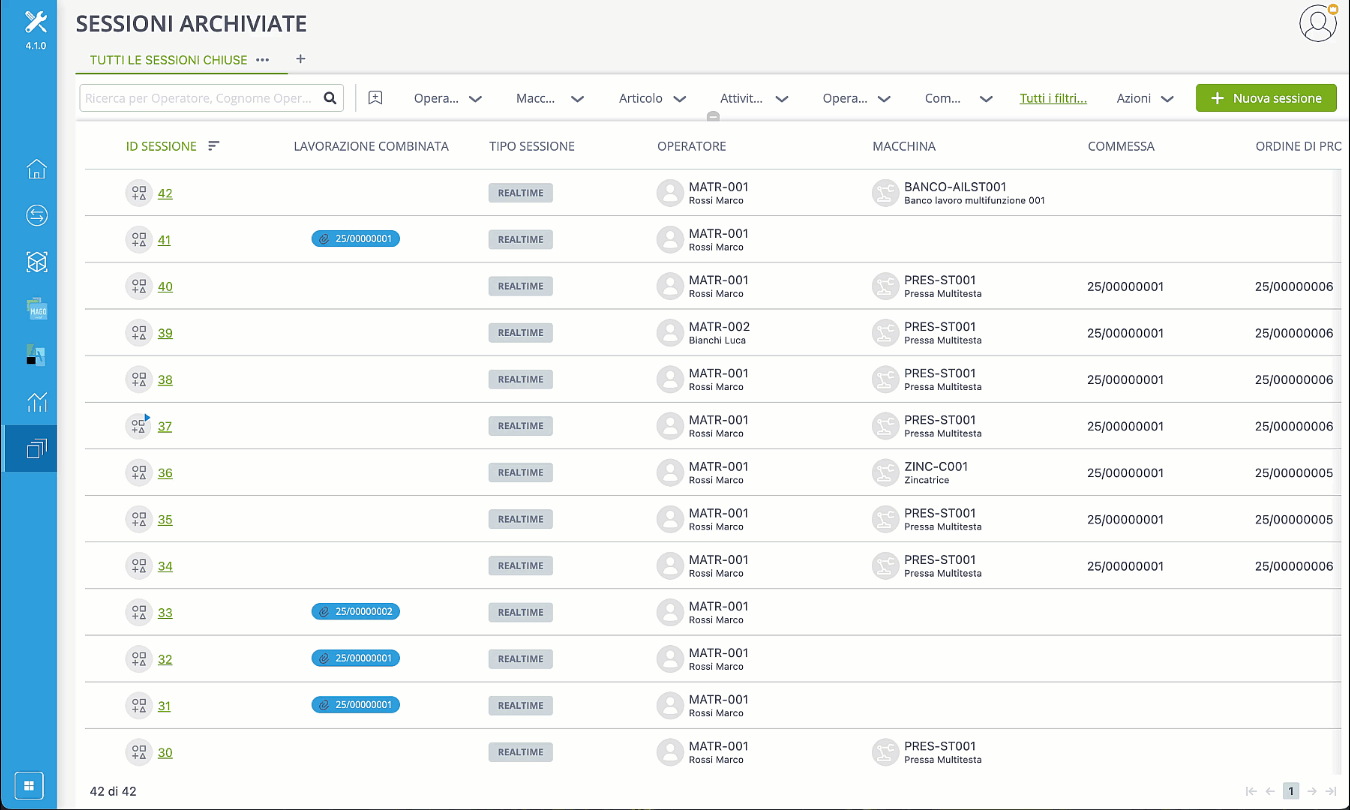This screenshot has height=810, width=1350.
Task: Open the bar chart analytics sidebar icon
Action: (x=37, y=402)
